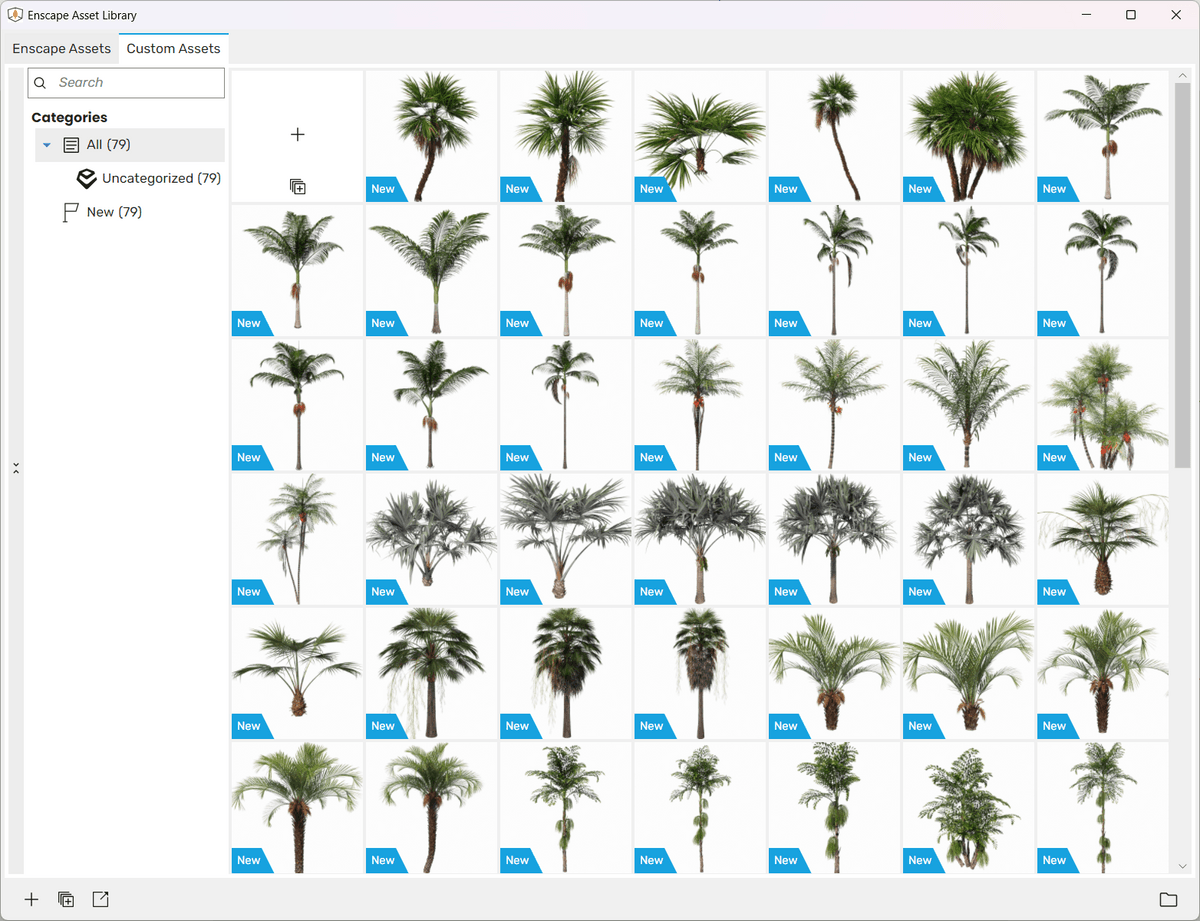Click the scrollbar down arrow in asset grid

point(1183,866)
